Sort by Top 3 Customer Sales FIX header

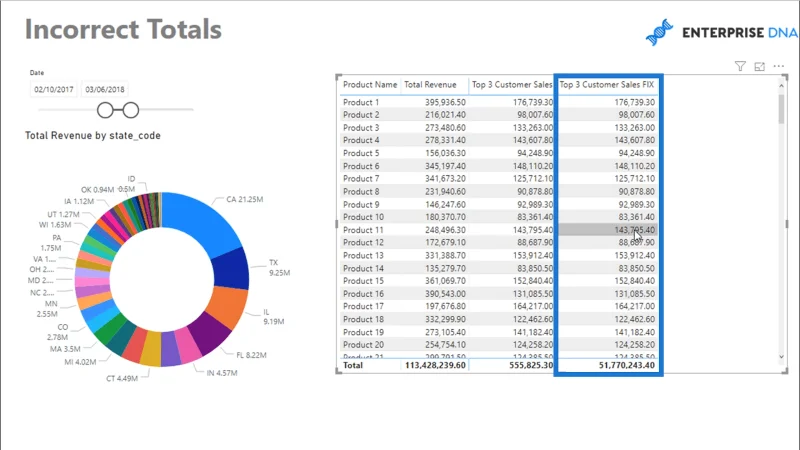(607, 85)
